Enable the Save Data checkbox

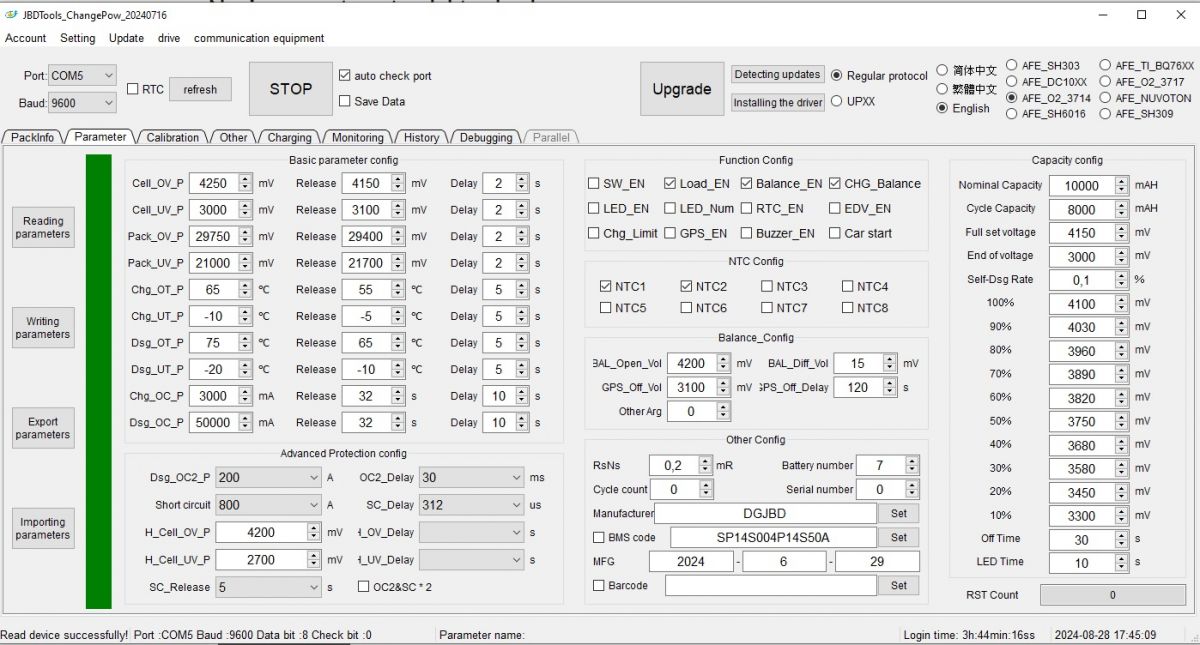click(345, 101)
